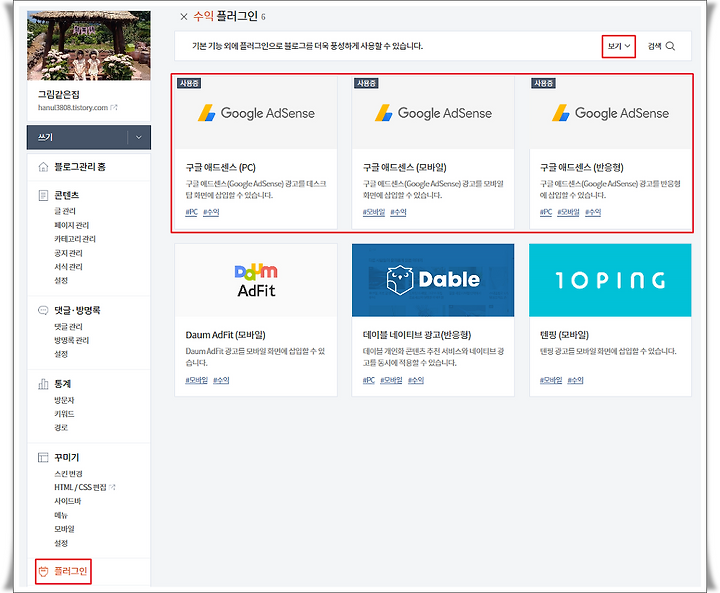
Task: Click the 구글 애드센스 (모바일) title
Action: [405, 167]
